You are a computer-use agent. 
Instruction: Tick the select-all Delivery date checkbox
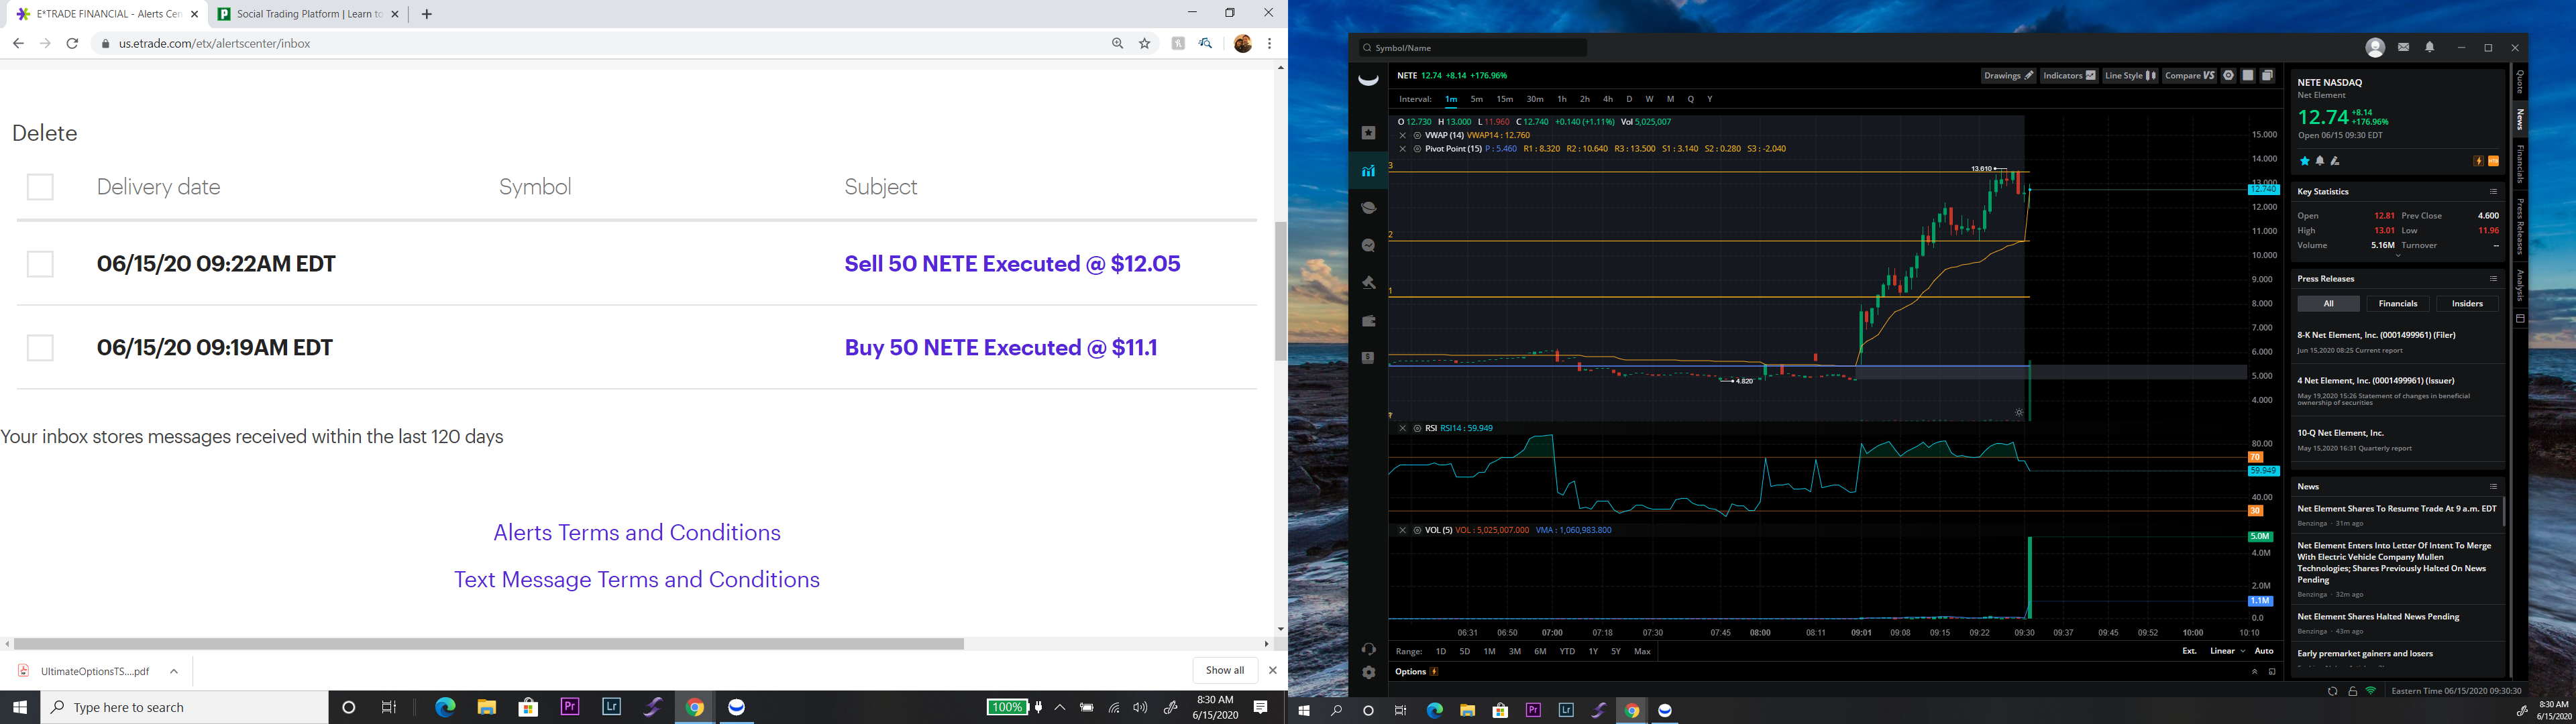pyautogui.click(x=40, y=187)
